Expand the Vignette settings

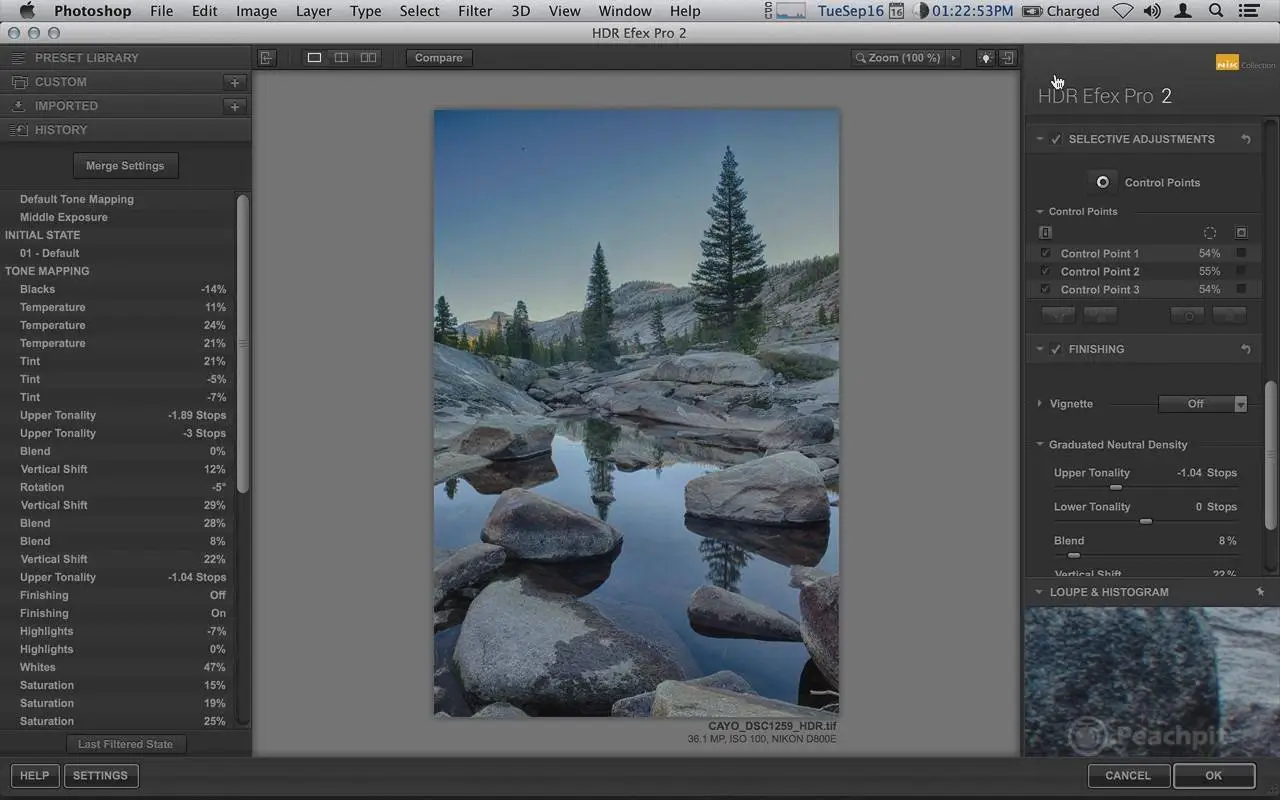click(1040, 404)
